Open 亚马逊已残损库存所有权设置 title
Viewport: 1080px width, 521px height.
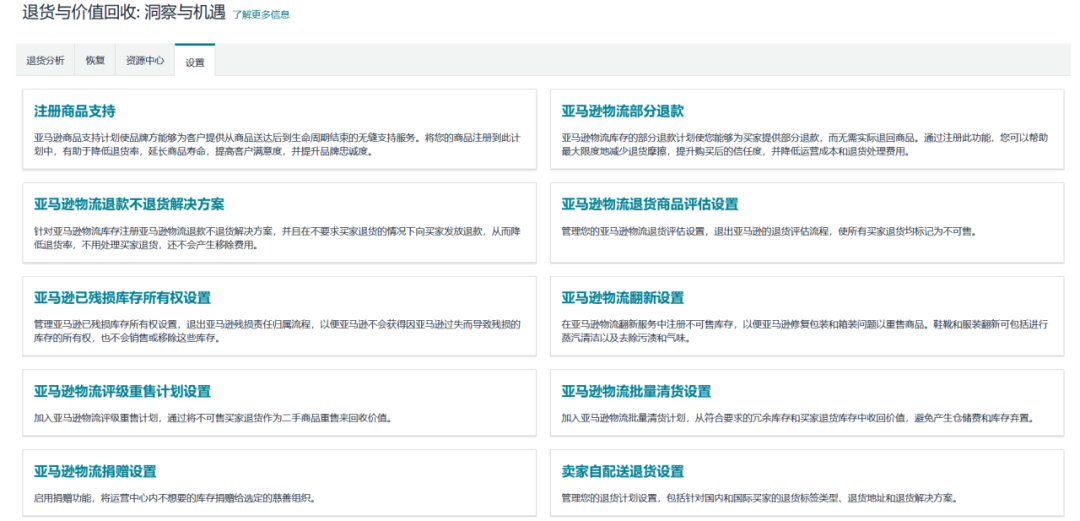[122, 298]
